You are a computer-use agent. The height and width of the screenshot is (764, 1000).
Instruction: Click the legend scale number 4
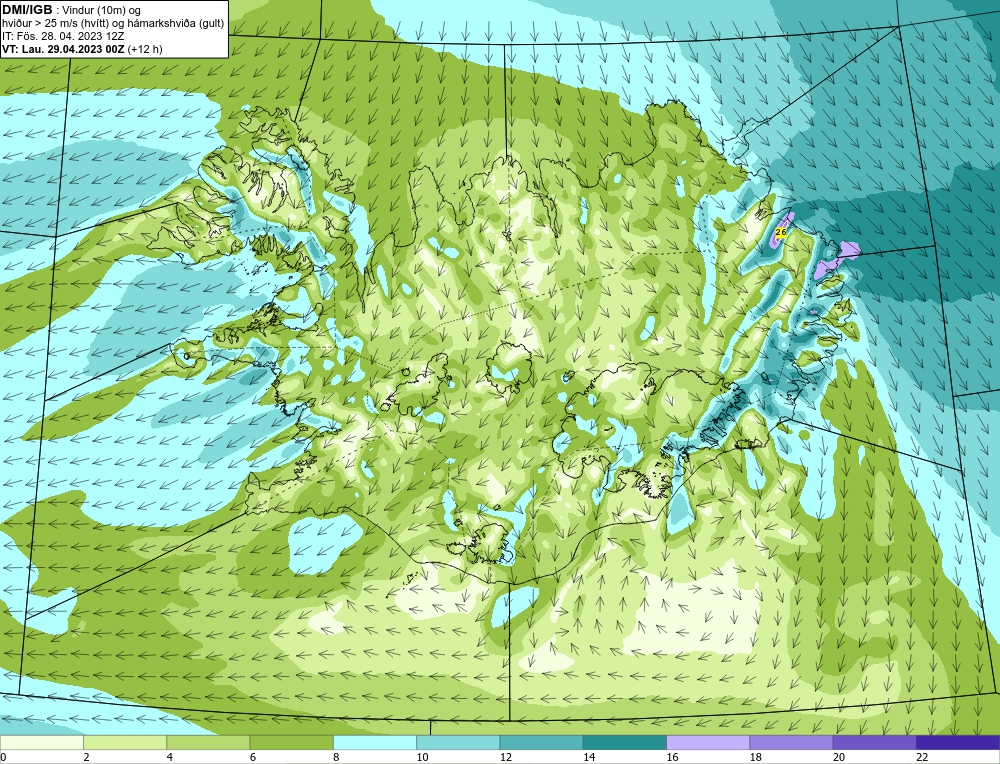click(170, 757)
